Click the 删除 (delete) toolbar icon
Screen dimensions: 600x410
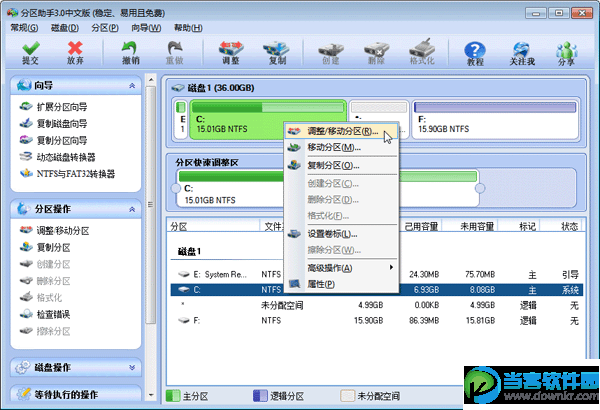click(377, 52)
